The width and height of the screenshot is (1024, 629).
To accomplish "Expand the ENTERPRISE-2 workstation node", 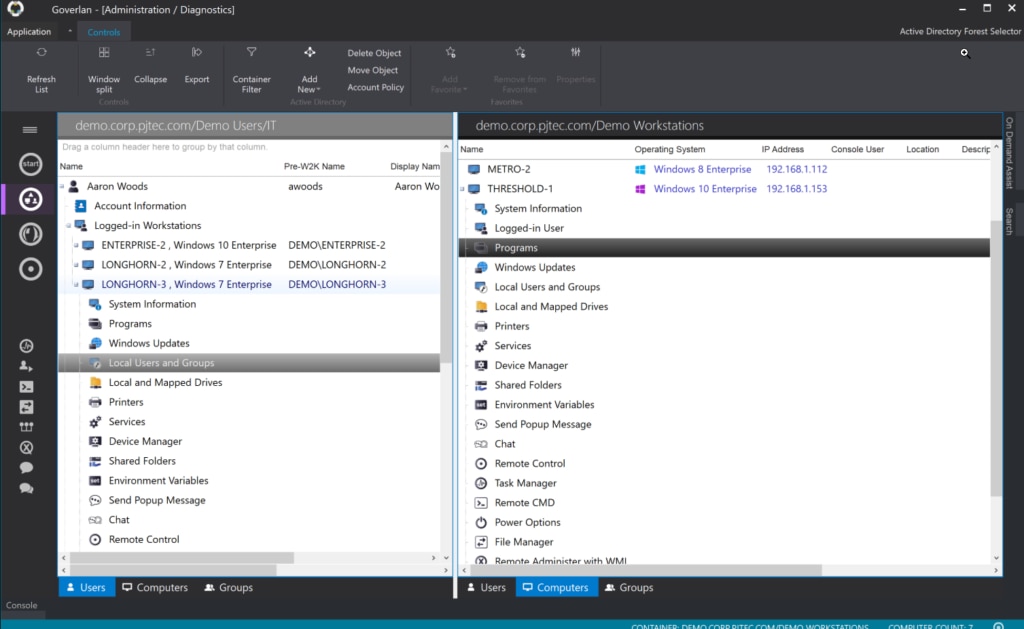I will [x=76, y=246].
